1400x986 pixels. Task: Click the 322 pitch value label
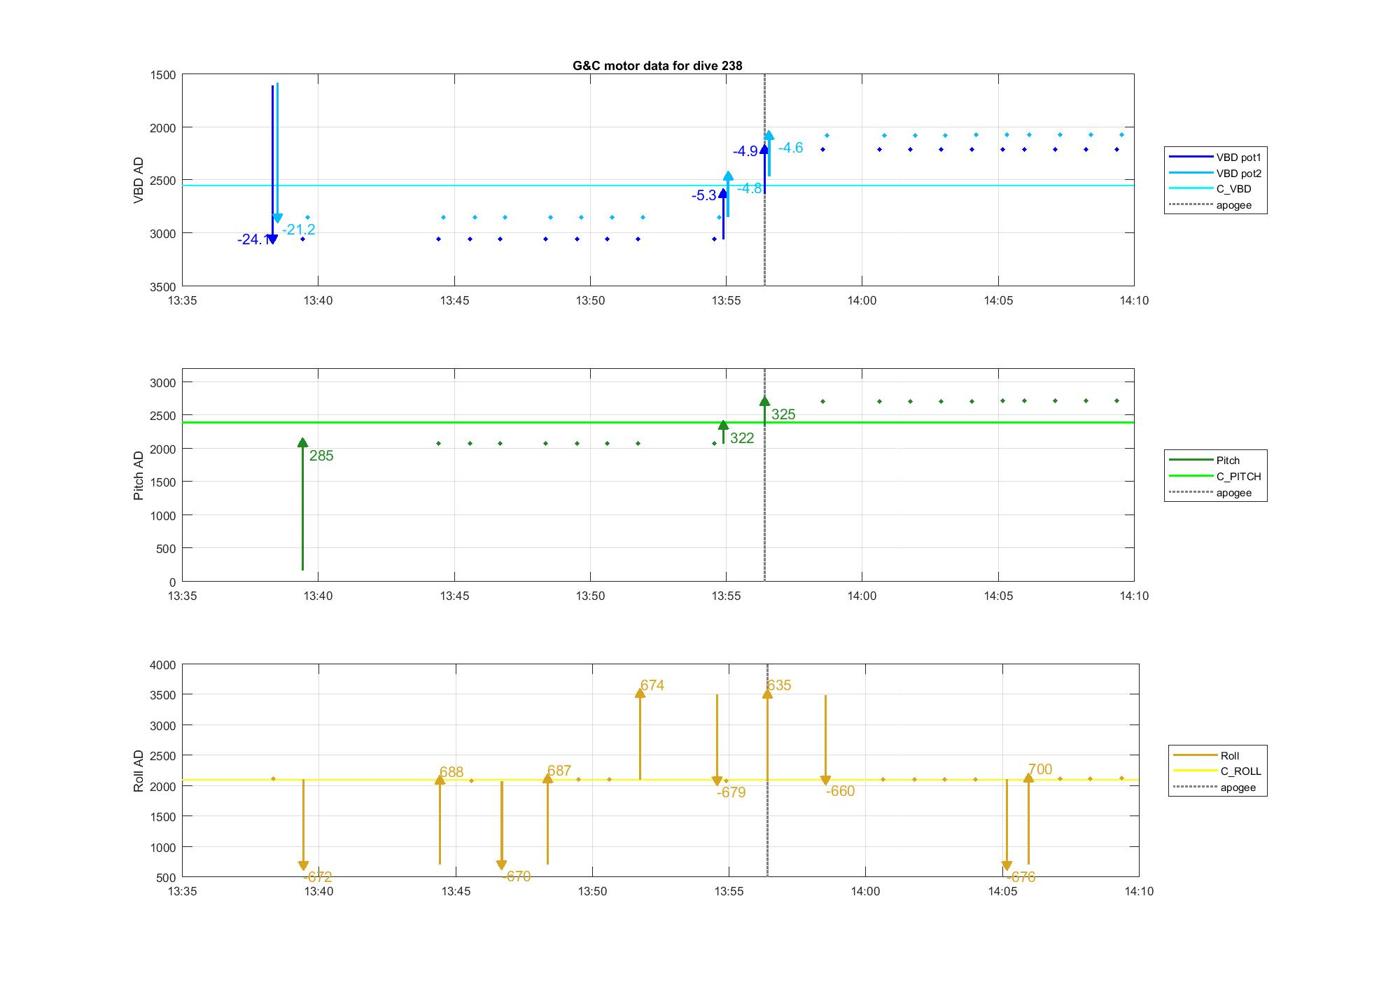pyautogui.click(x=742, y=439)
